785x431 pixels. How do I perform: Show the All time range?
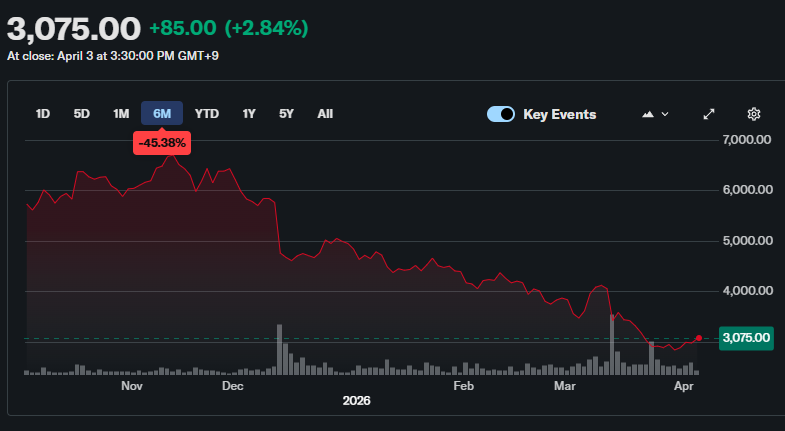[x=325, y=114]
